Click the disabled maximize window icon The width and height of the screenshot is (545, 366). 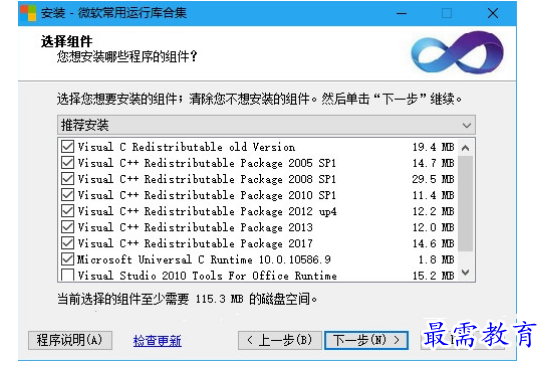point(447,13)
